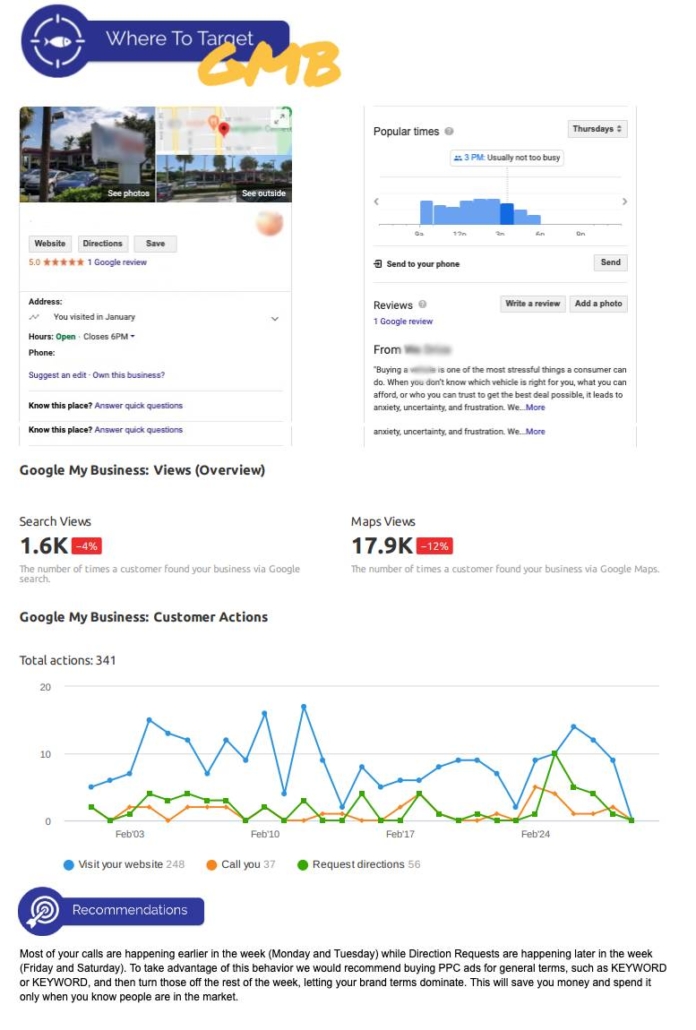Click the Send to your phone icon
Image resolution: width=696 pixels, height=1030 pixels.
tap(378, 263)
